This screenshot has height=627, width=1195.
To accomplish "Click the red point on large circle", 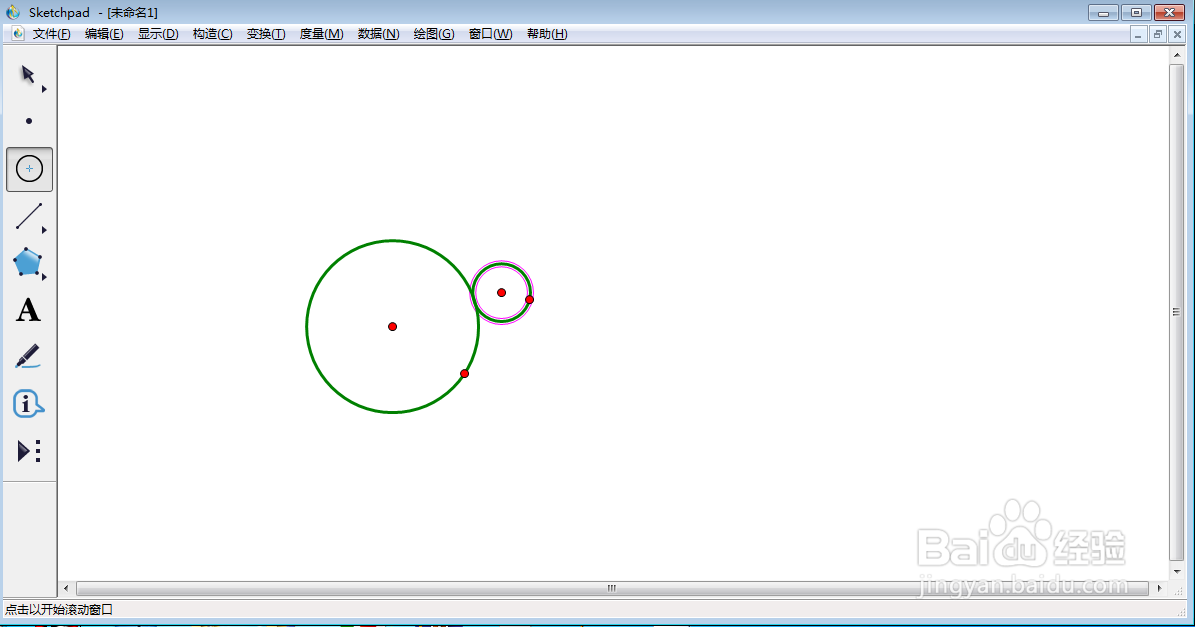I will [x=464, y=373].
